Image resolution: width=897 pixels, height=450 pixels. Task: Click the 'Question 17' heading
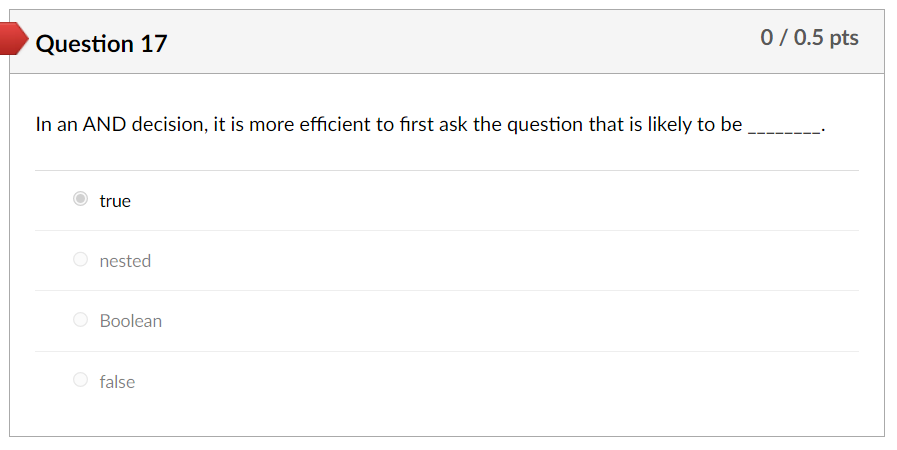[101, 43]
